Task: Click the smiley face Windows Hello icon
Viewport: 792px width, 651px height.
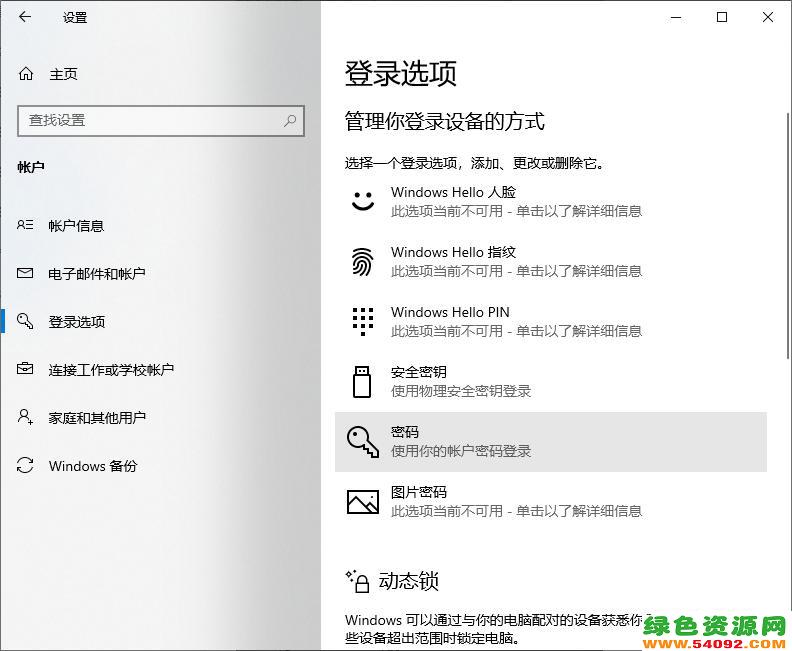Action: pyautogui.click(x=363, y=201)
